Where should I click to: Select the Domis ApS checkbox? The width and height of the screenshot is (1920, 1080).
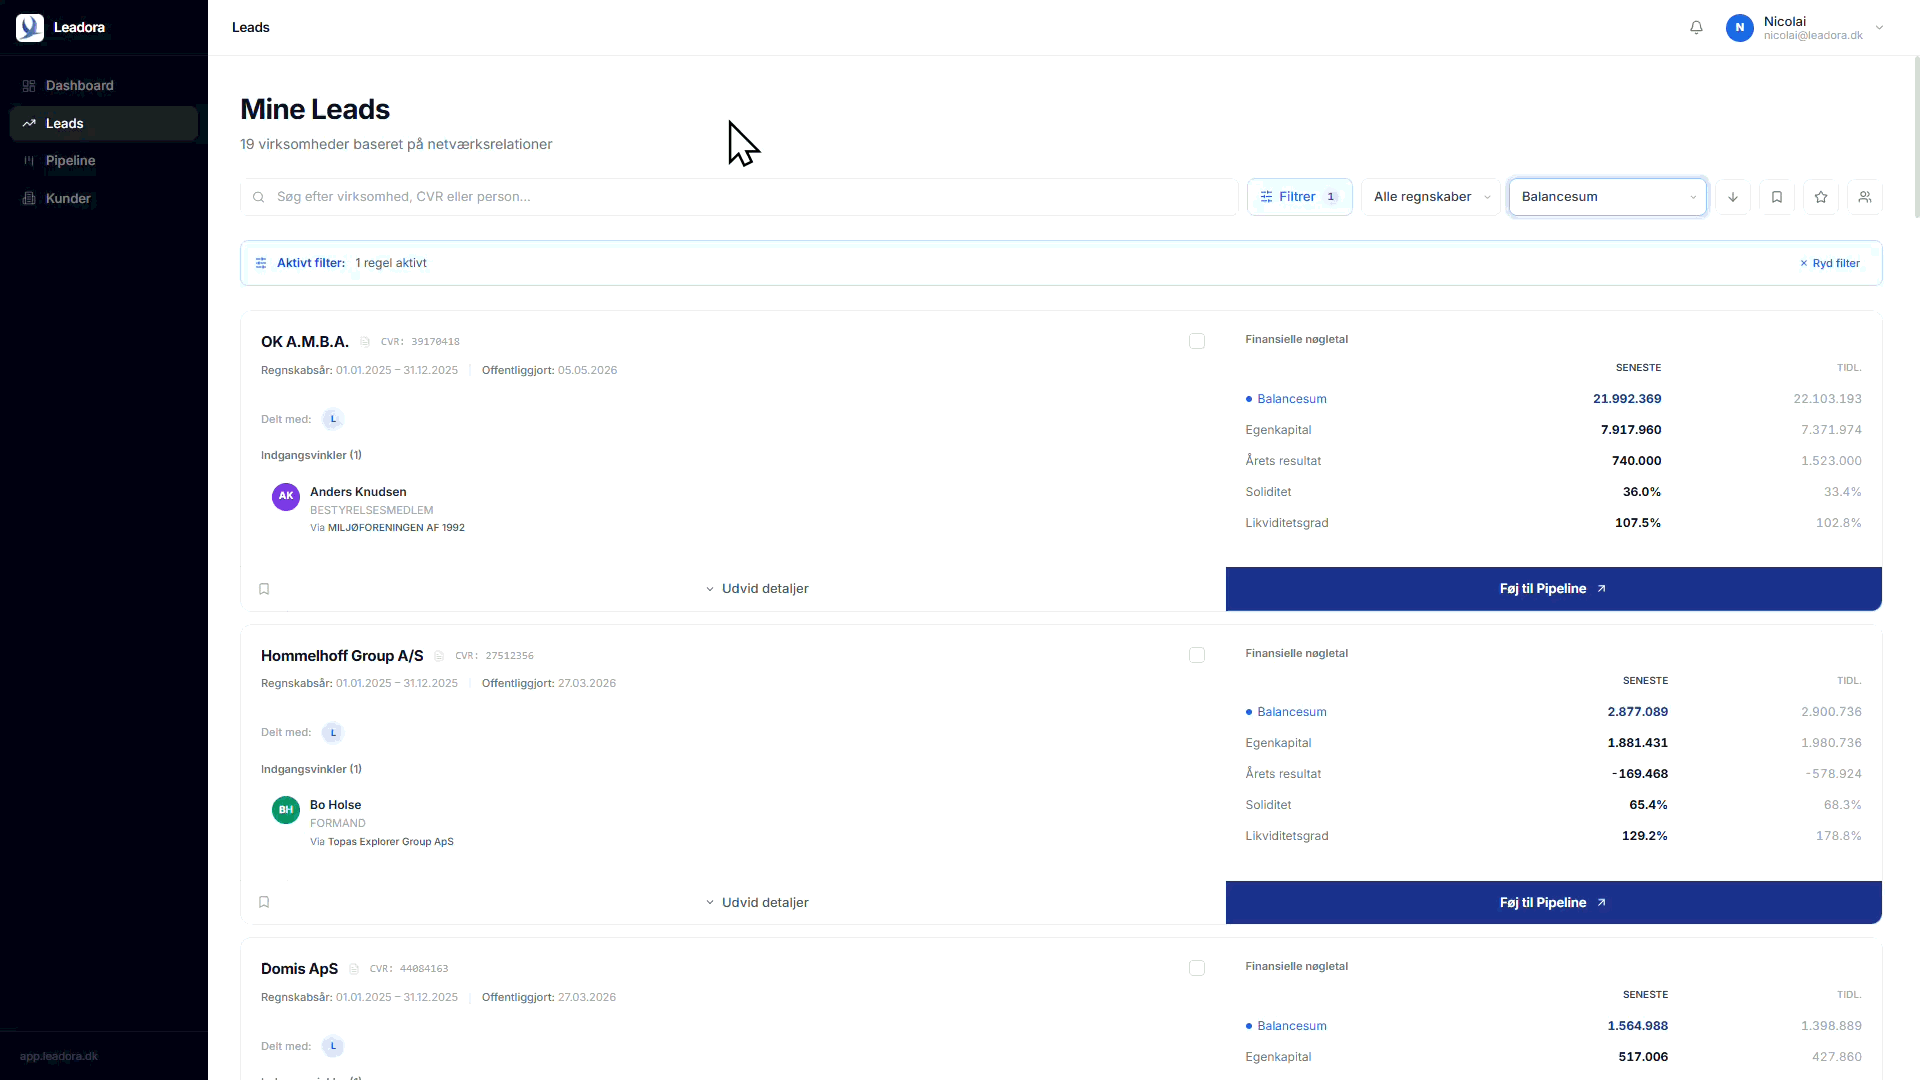pos(1197,968)
